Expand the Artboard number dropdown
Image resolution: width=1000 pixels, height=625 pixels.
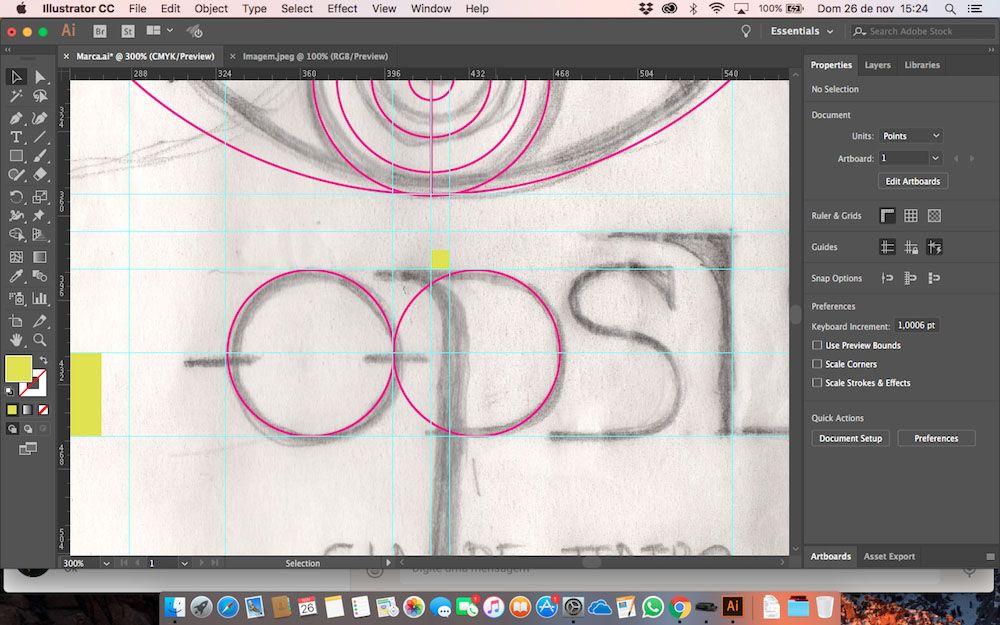tap(935, 158)
